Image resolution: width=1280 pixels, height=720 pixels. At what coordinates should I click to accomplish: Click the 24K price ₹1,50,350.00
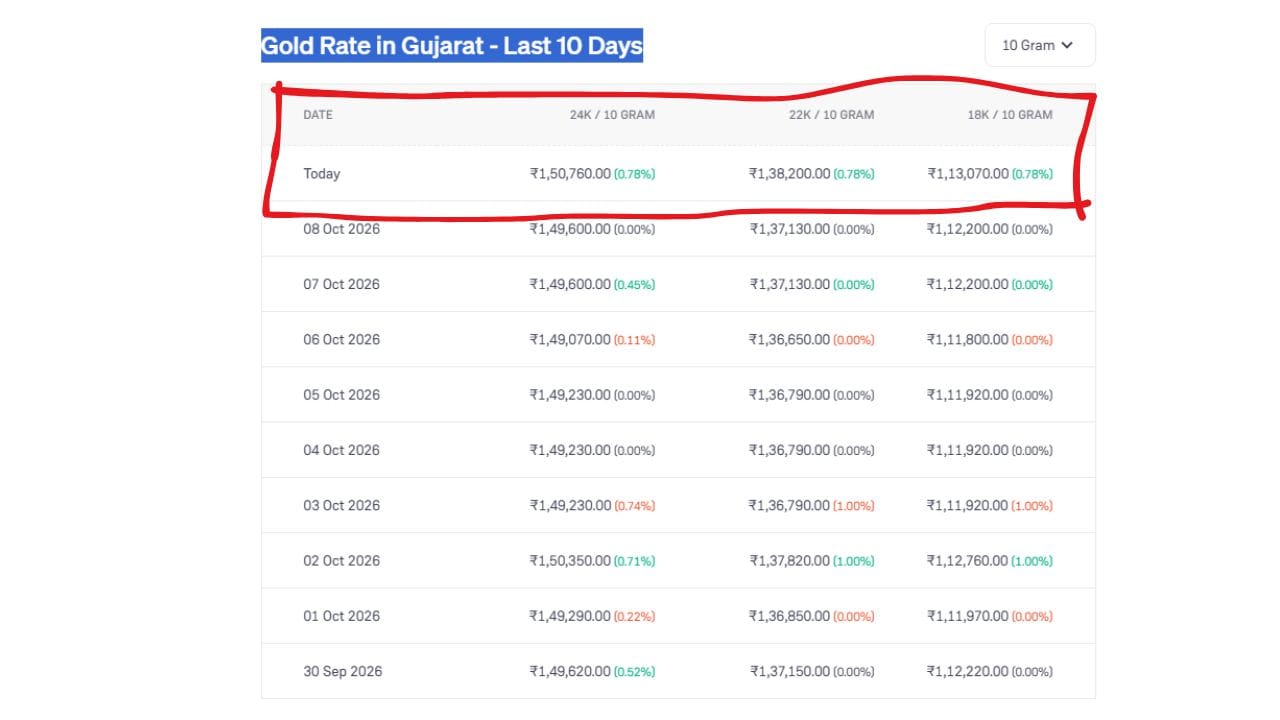tap(570, 561)
